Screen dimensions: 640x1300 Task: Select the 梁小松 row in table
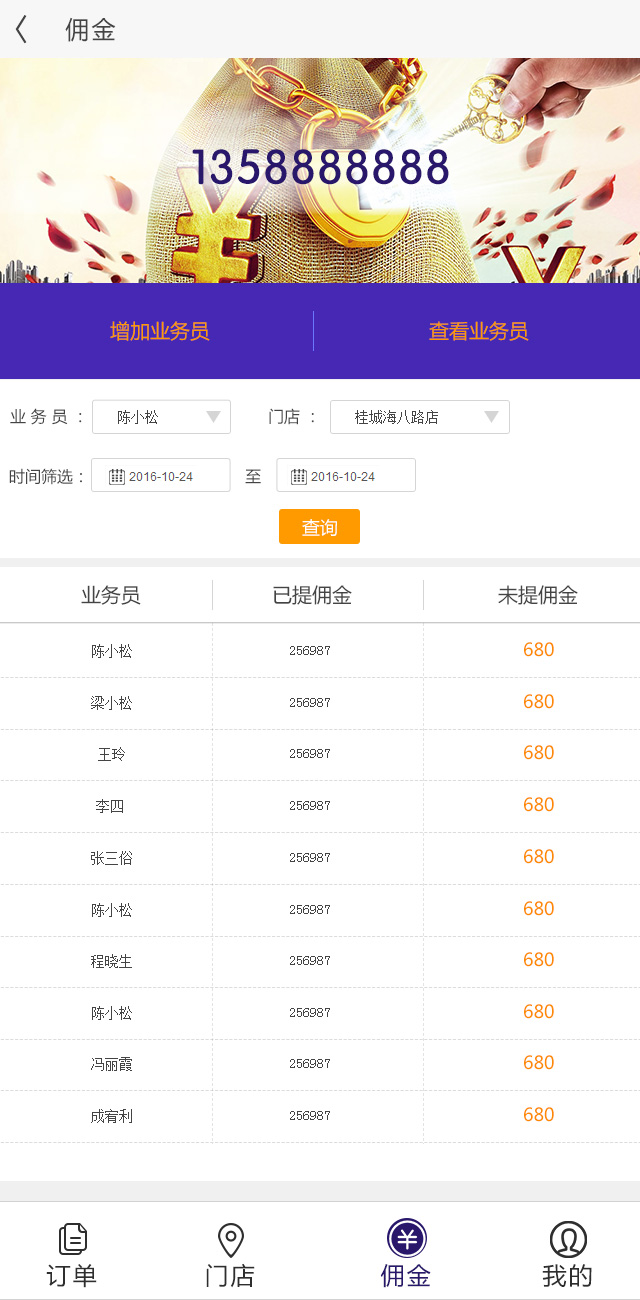coord(111,703)
